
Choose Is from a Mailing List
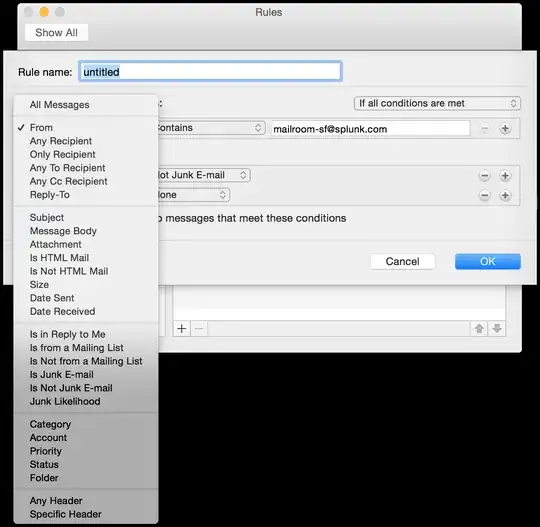[86, 348]
